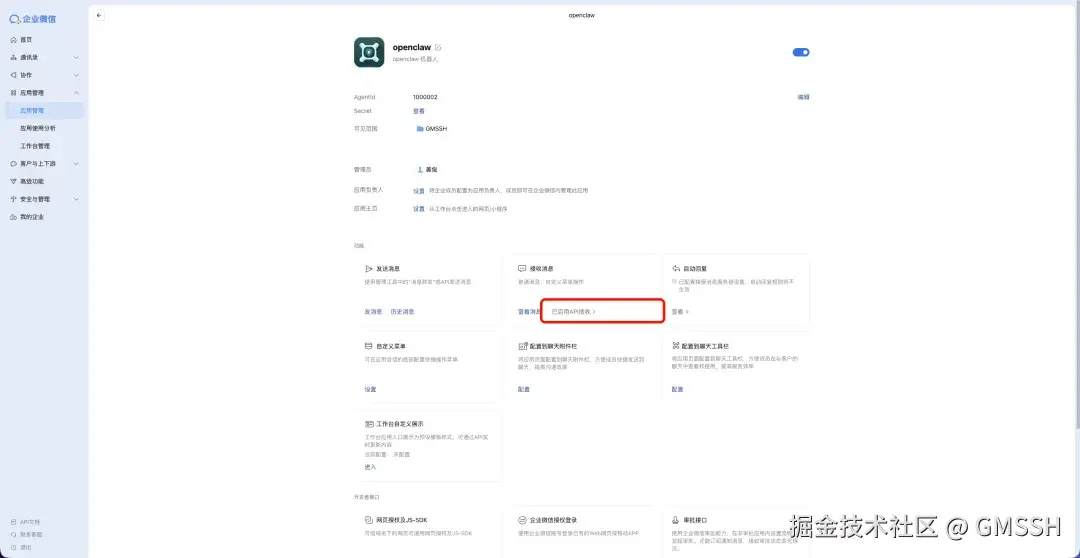The image size is (1080, 558).
Task: Click 设置 for 应用主页
Action: pos(419,209)
